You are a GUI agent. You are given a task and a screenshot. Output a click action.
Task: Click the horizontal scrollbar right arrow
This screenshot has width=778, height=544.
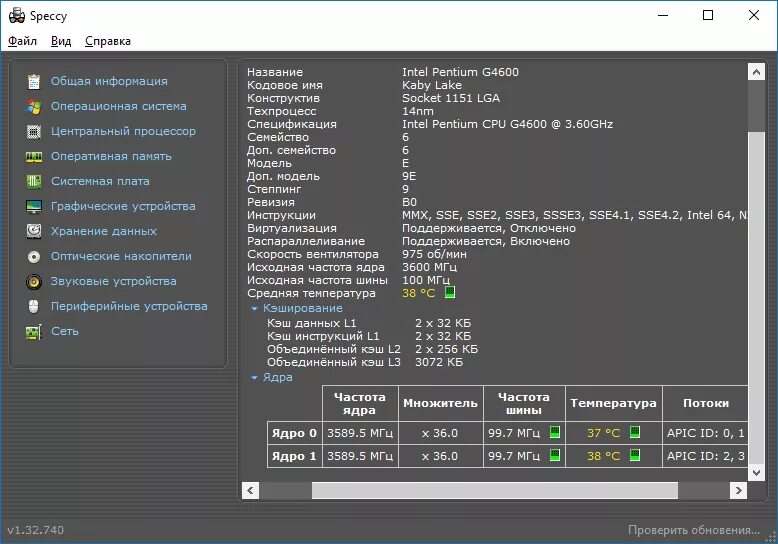[738, 490]
